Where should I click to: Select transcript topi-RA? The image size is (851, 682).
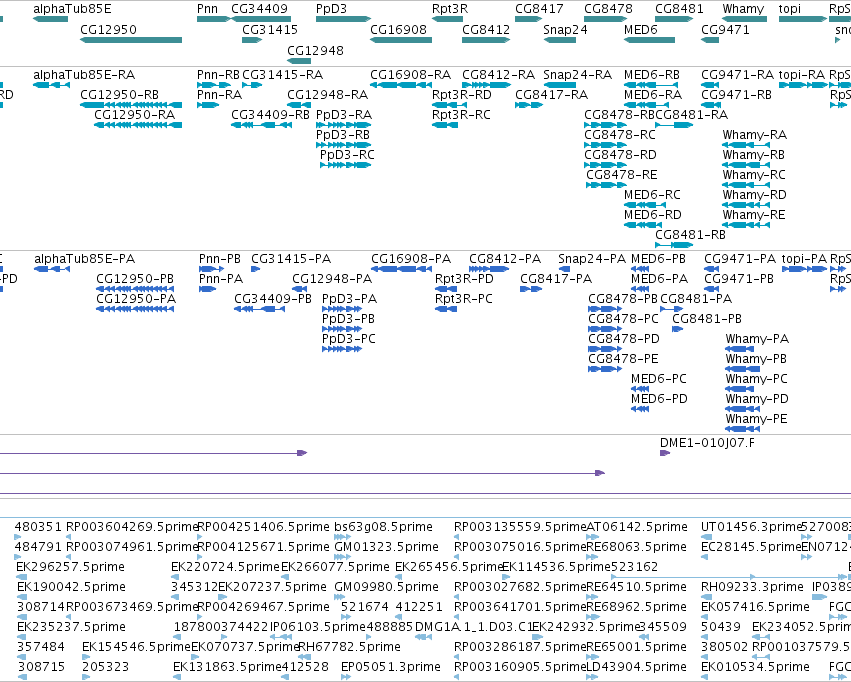tap(803, 75)
